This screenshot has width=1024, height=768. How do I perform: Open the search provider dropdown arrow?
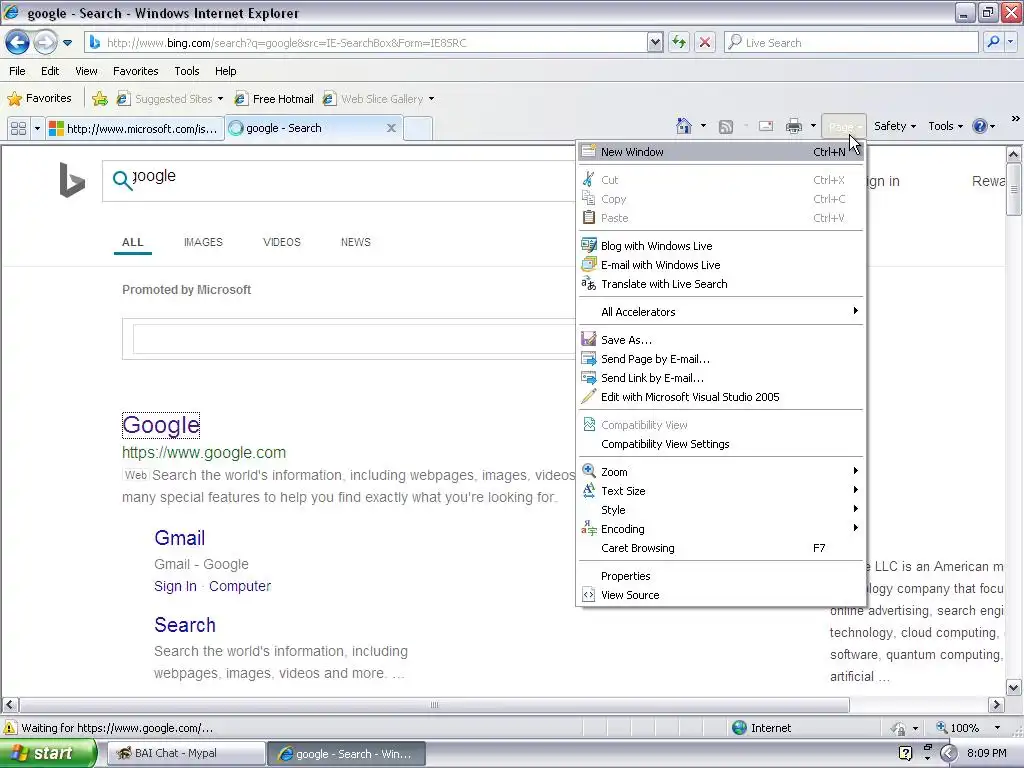[1011, 42]
